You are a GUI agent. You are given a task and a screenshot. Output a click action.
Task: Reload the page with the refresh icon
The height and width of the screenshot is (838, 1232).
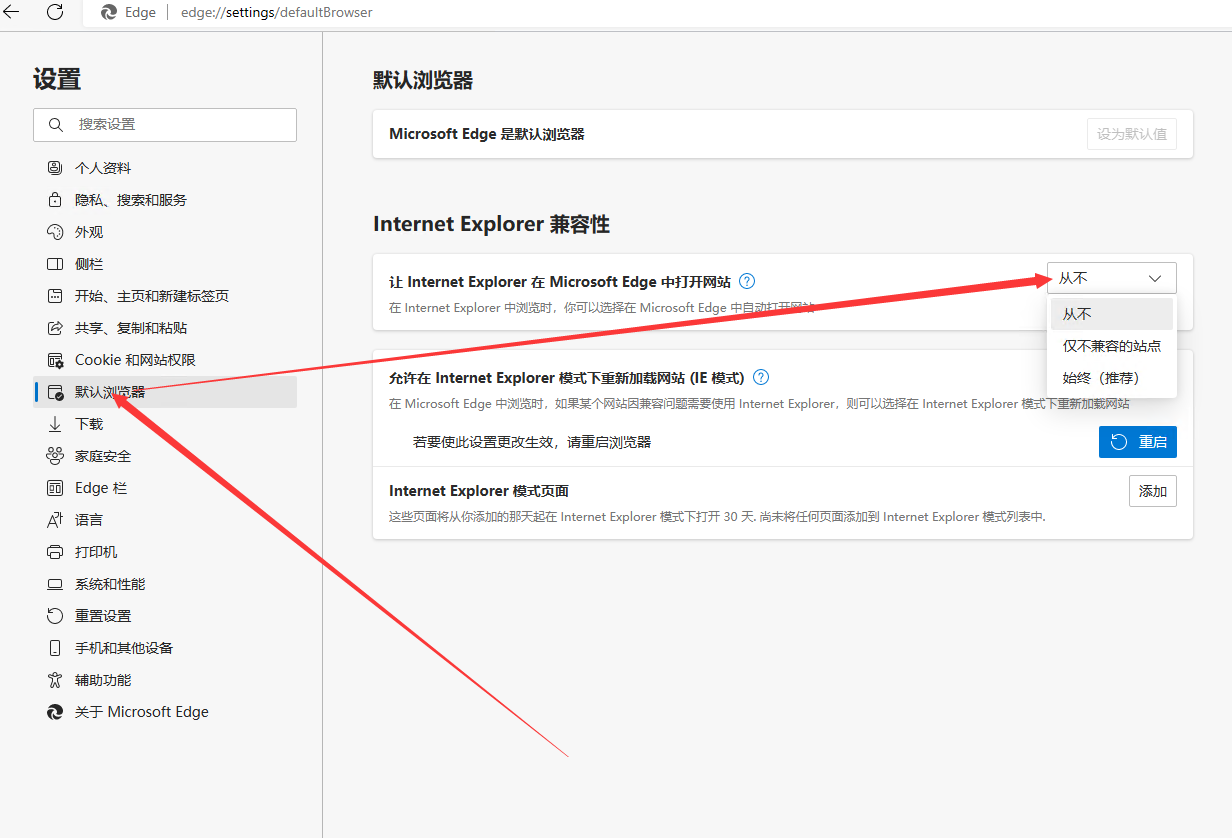(56, 13)
